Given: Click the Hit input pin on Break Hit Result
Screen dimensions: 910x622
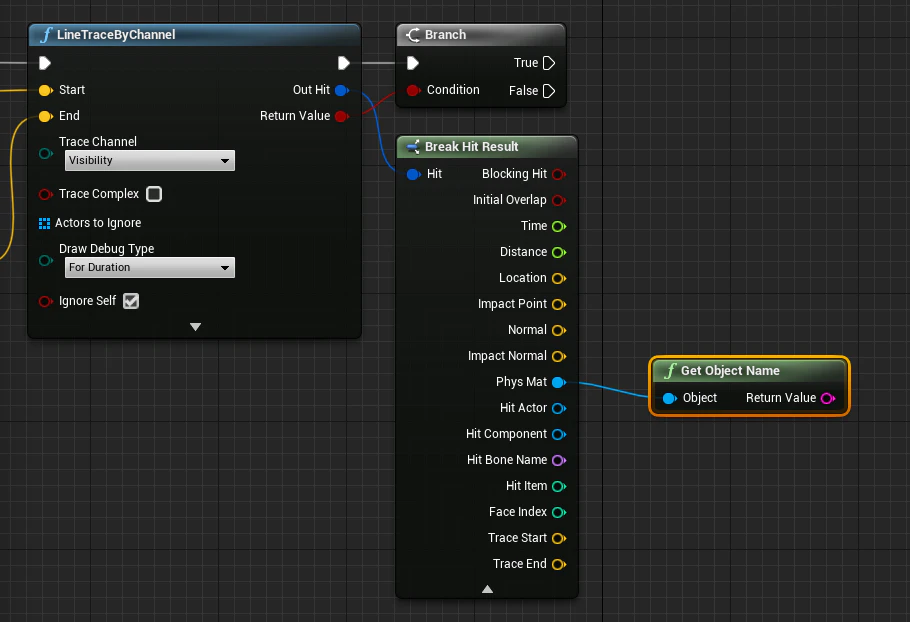Looking at the screenshot, I should click(413, 174).
